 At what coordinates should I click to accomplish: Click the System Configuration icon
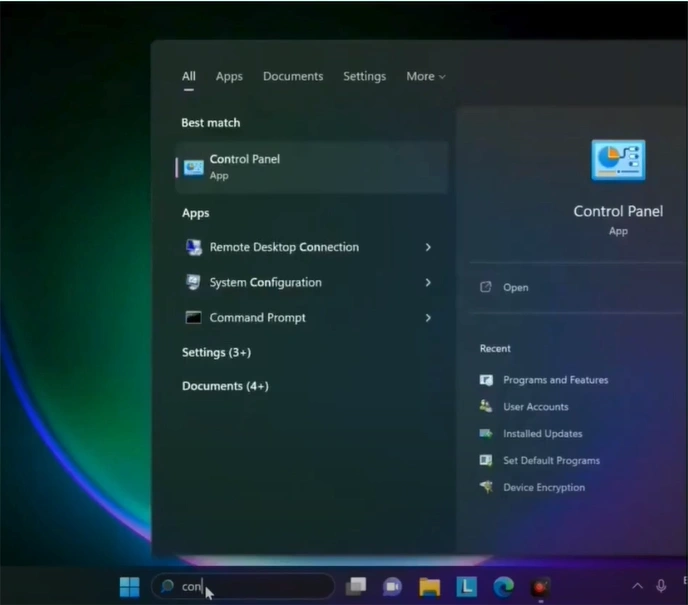click(x=193, y=283)
